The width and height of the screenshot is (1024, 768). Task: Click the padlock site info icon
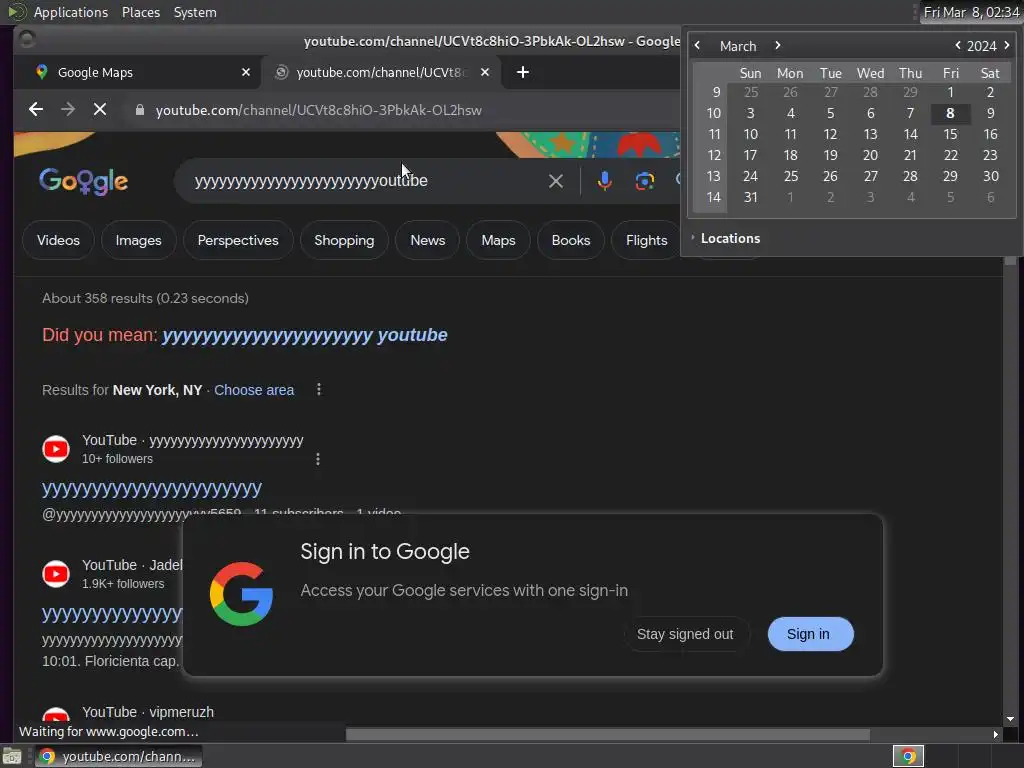tap(139, 110)
